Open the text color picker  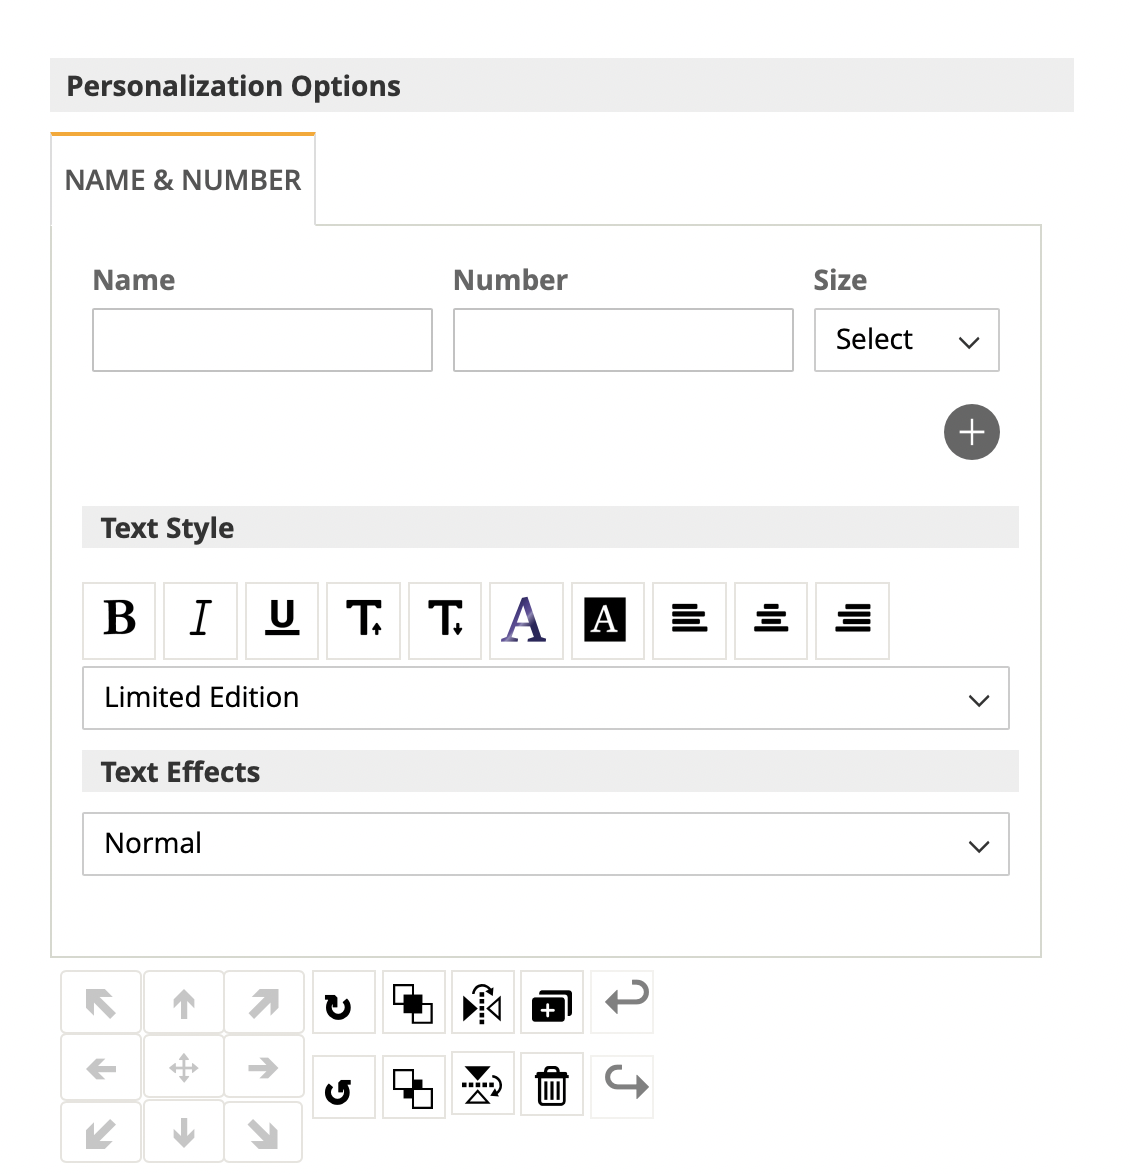coord(526,621)
